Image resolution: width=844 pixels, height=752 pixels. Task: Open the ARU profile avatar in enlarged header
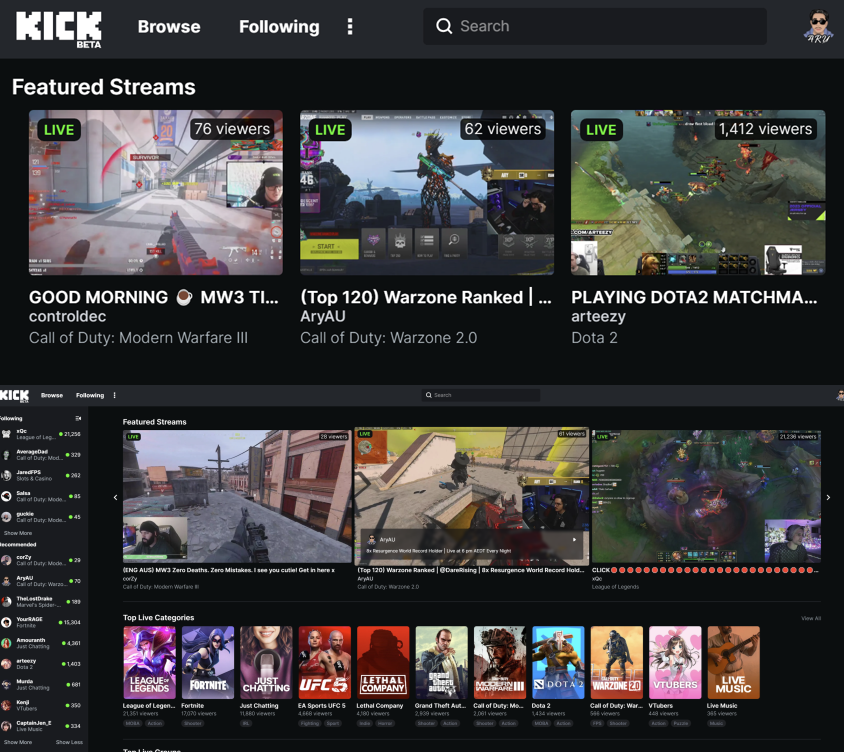tap(819, 26)
